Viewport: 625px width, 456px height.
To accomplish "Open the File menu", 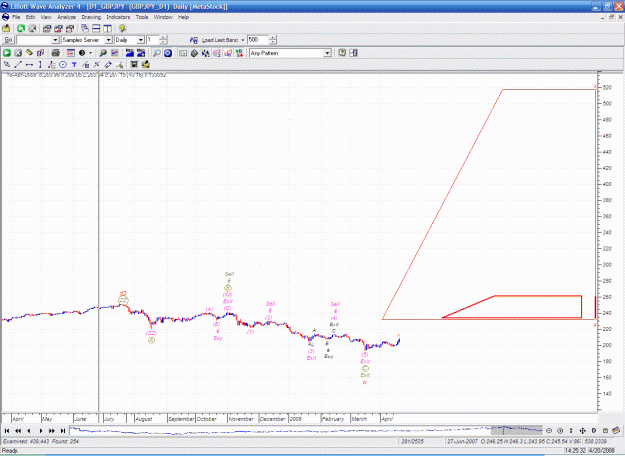I will pyautogui.click(x=16, y=17).
